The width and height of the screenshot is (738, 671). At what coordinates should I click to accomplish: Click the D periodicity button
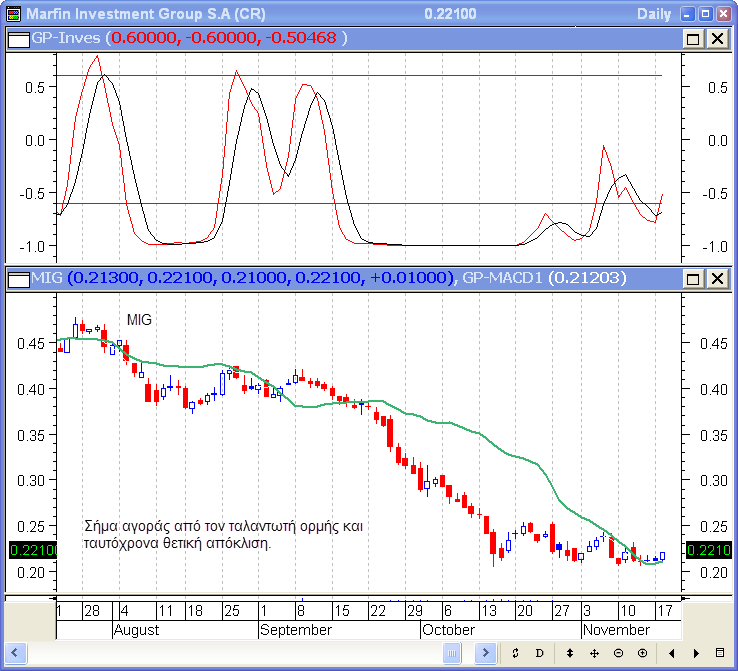pyautogui.click(x=539, y=653)
